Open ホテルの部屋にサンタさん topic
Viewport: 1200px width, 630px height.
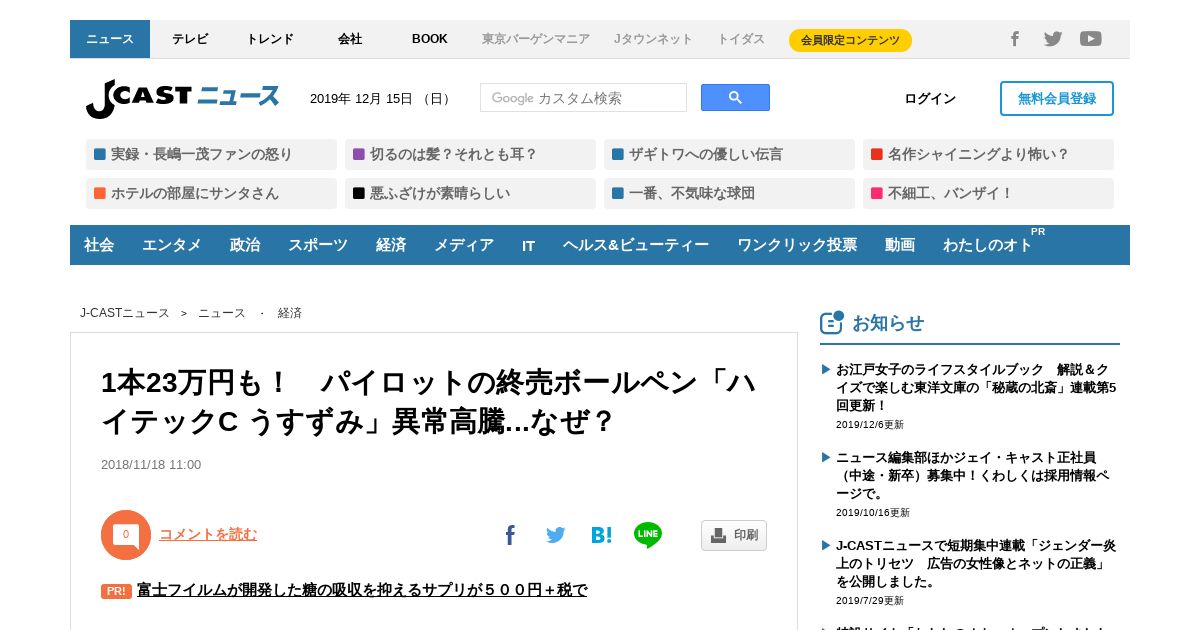[211, 193]
